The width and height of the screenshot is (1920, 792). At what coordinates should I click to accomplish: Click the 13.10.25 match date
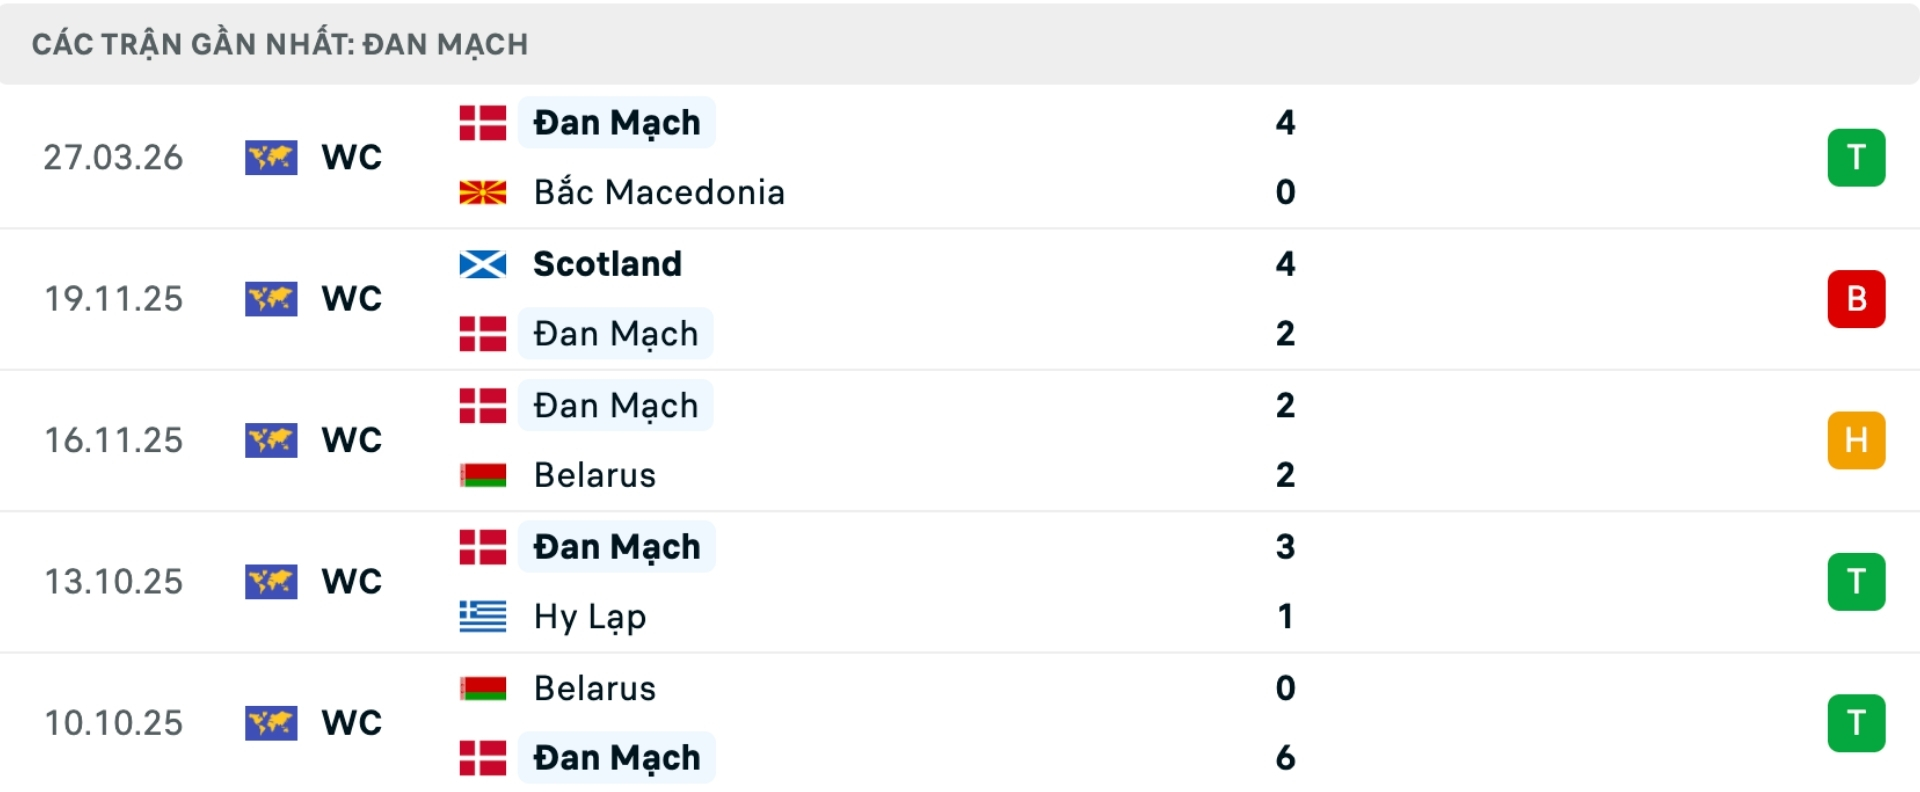(114, 582)
